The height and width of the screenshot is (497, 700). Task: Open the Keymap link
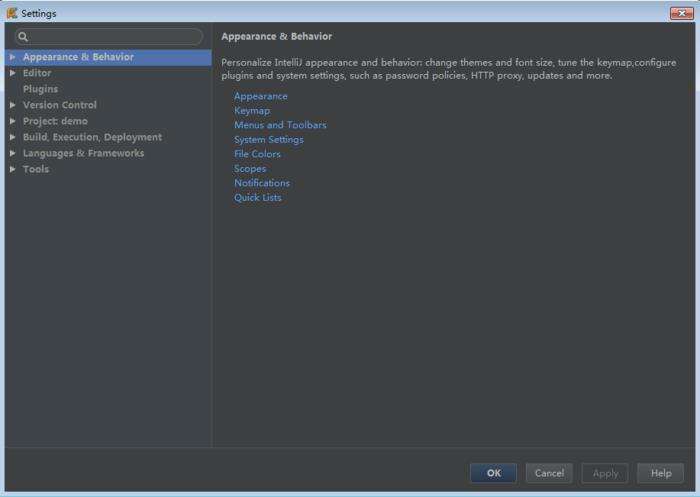tap(252, 111)
